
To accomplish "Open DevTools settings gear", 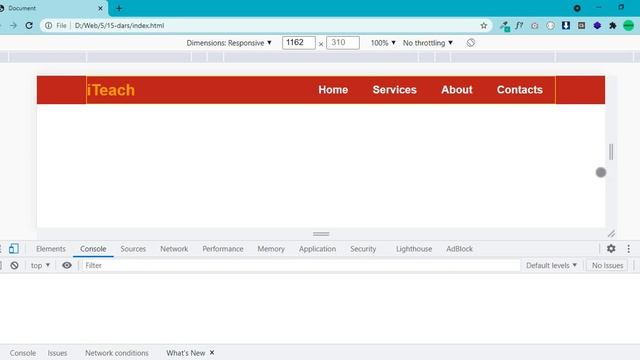I will (x=611, y=248).
